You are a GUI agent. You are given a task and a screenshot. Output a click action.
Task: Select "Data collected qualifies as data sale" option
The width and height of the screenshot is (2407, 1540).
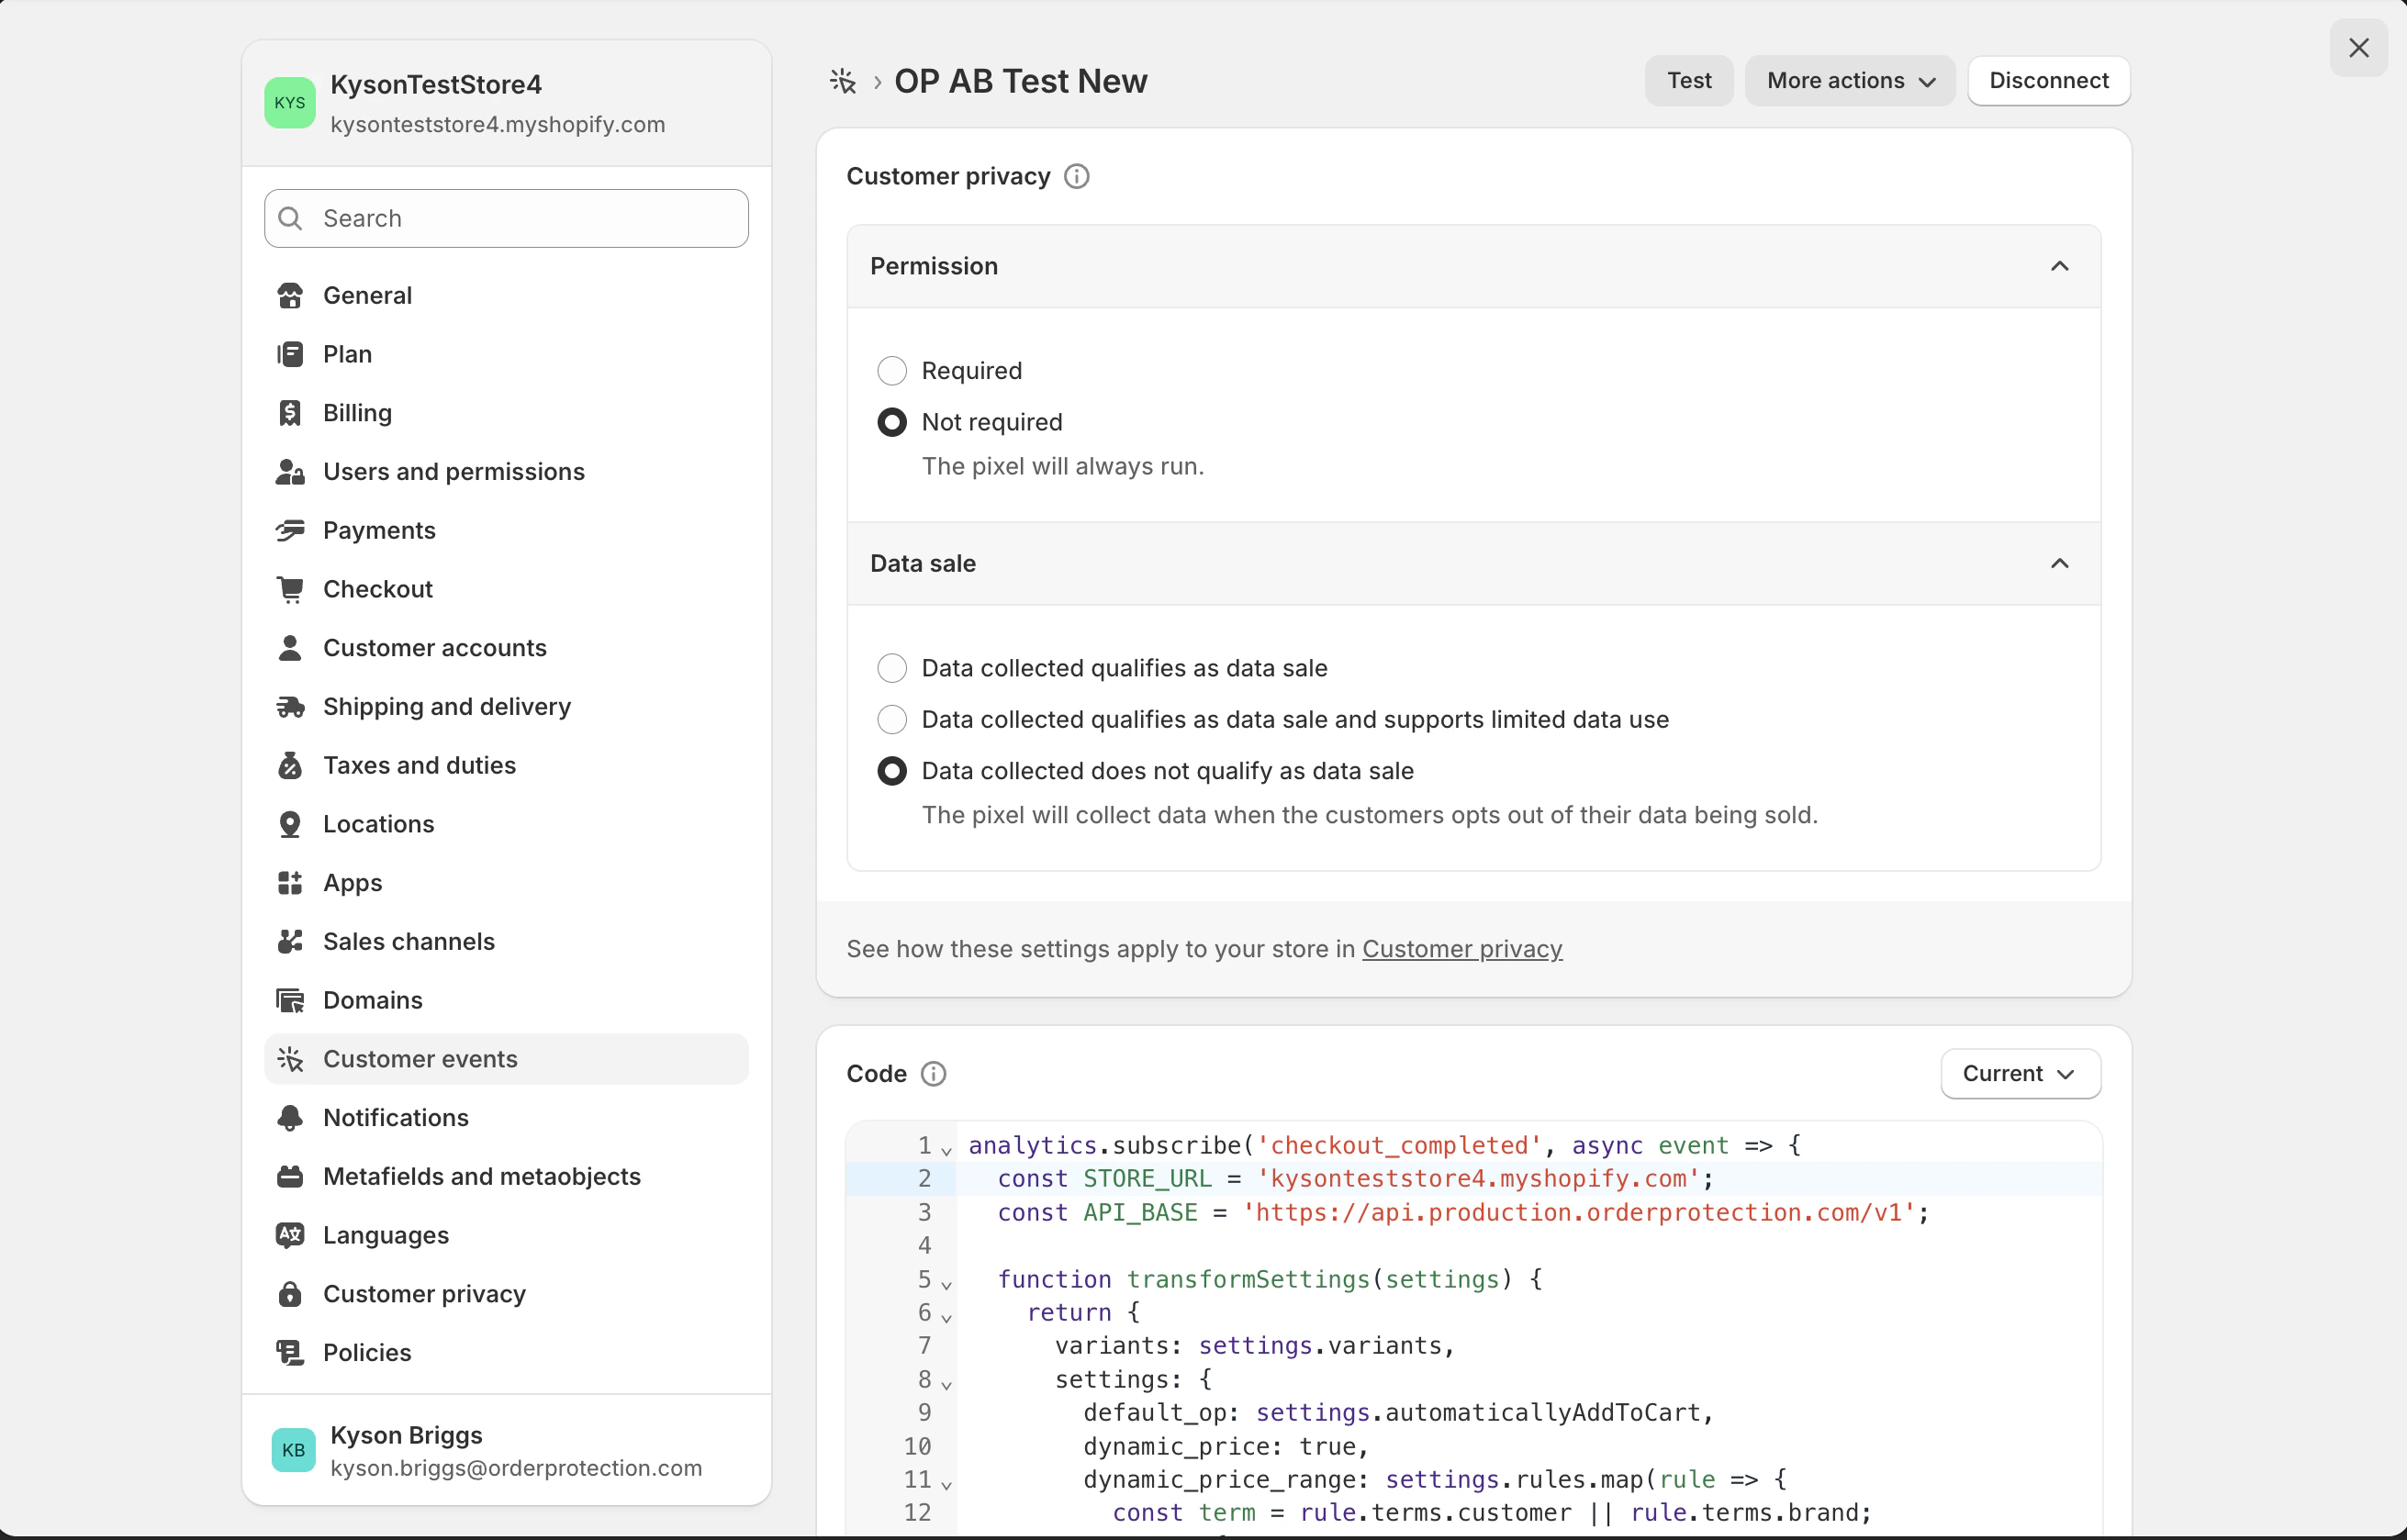pos(891,668)
